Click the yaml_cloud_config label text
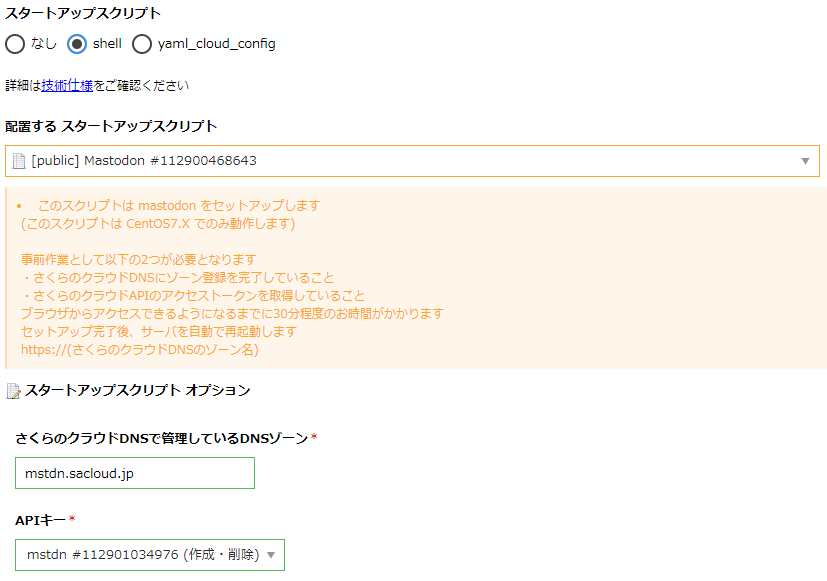This screenshot has height=581, width=827. point(216,44)
